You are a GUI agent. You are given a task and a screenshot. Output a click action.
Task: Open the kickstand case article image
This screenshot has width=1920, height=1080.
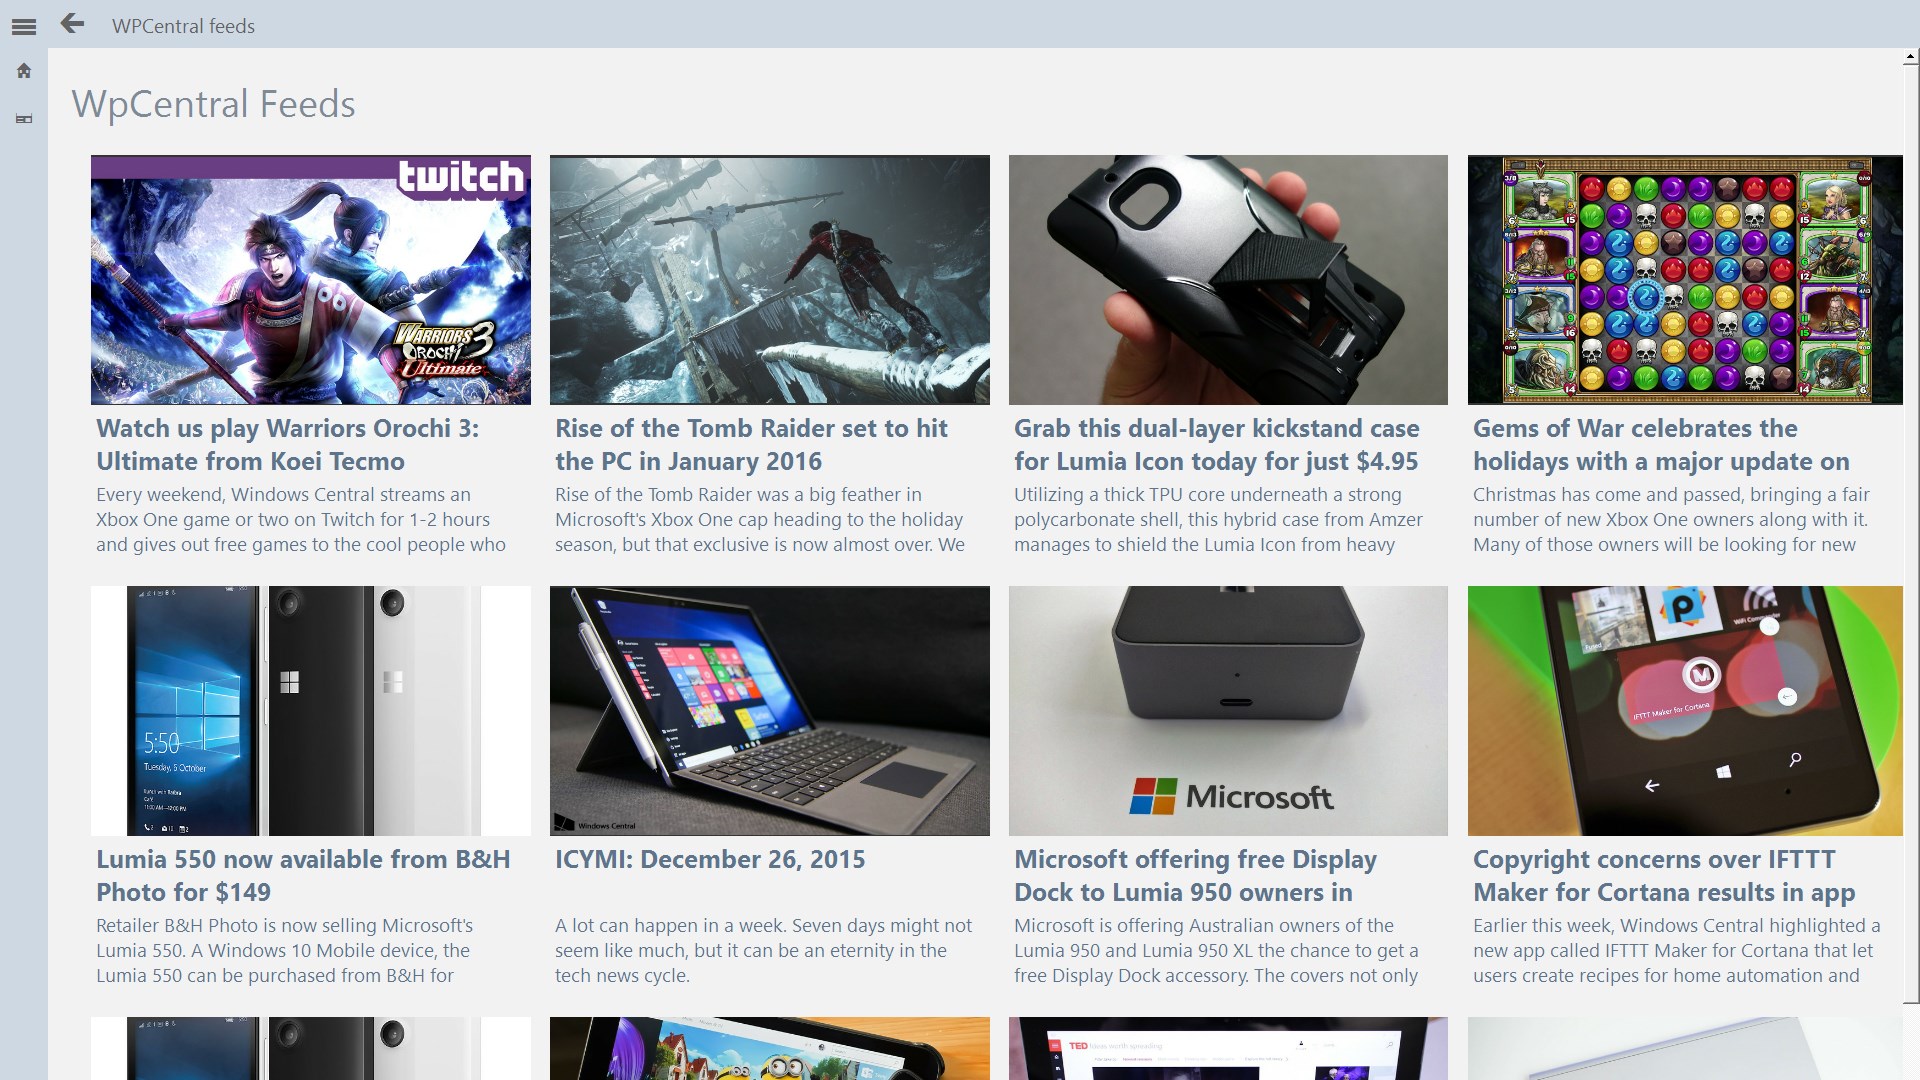click(1228, 280)
